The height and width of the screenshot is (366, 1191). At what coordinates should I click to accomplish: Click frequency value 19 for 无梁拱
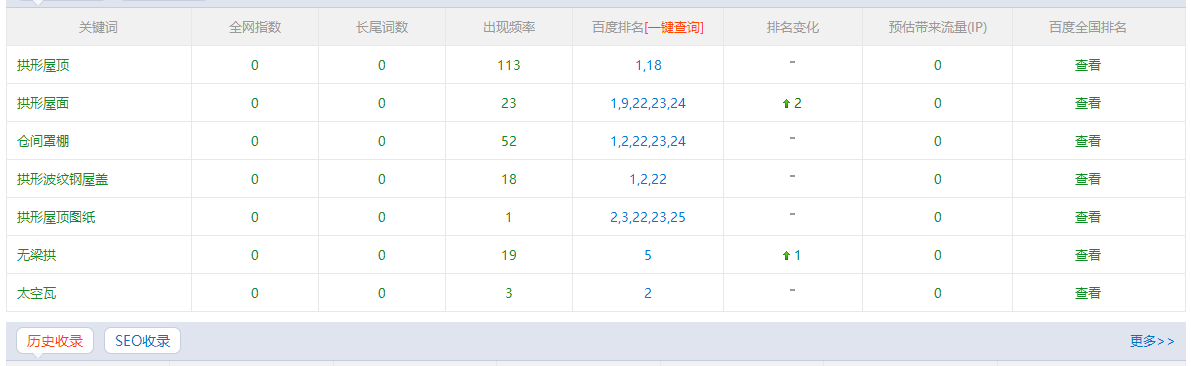point(509,255)
